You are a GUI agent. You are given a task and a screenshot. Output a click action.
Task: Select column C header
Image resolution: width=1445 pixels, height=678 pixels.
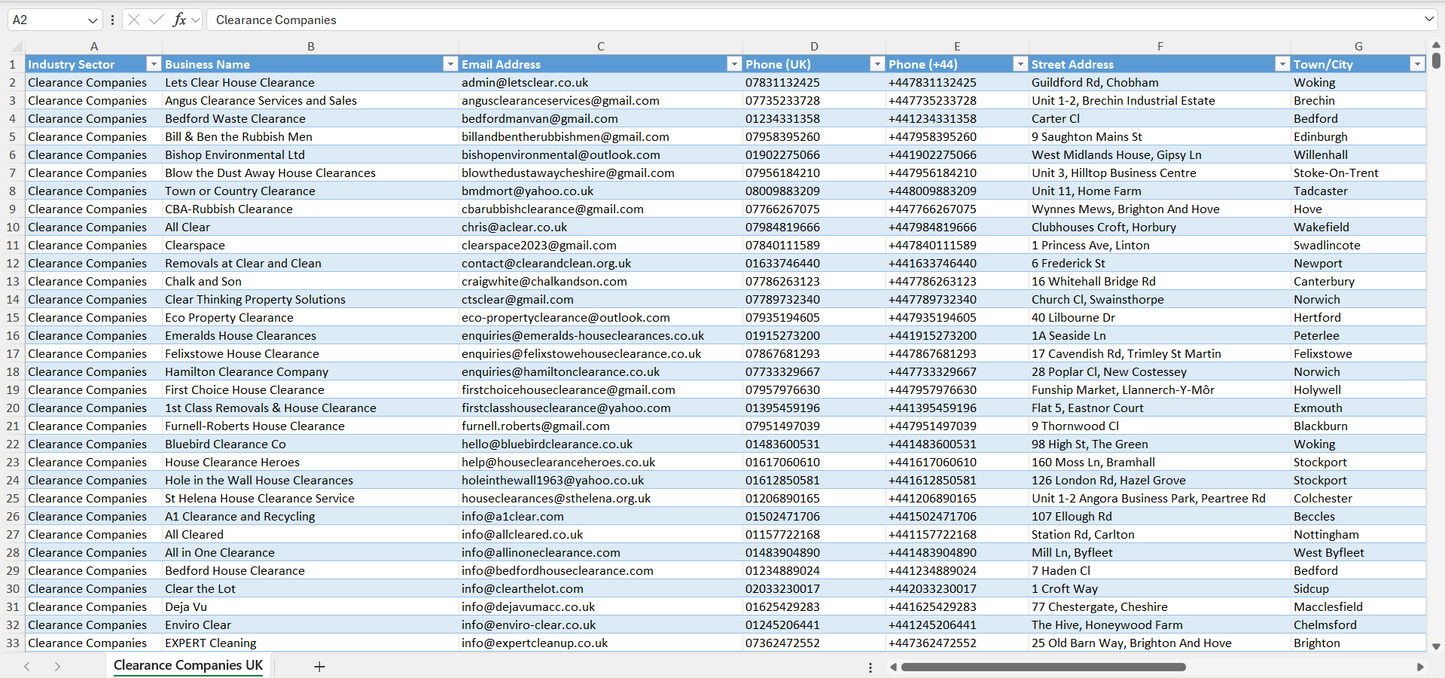tap(601, 47)
